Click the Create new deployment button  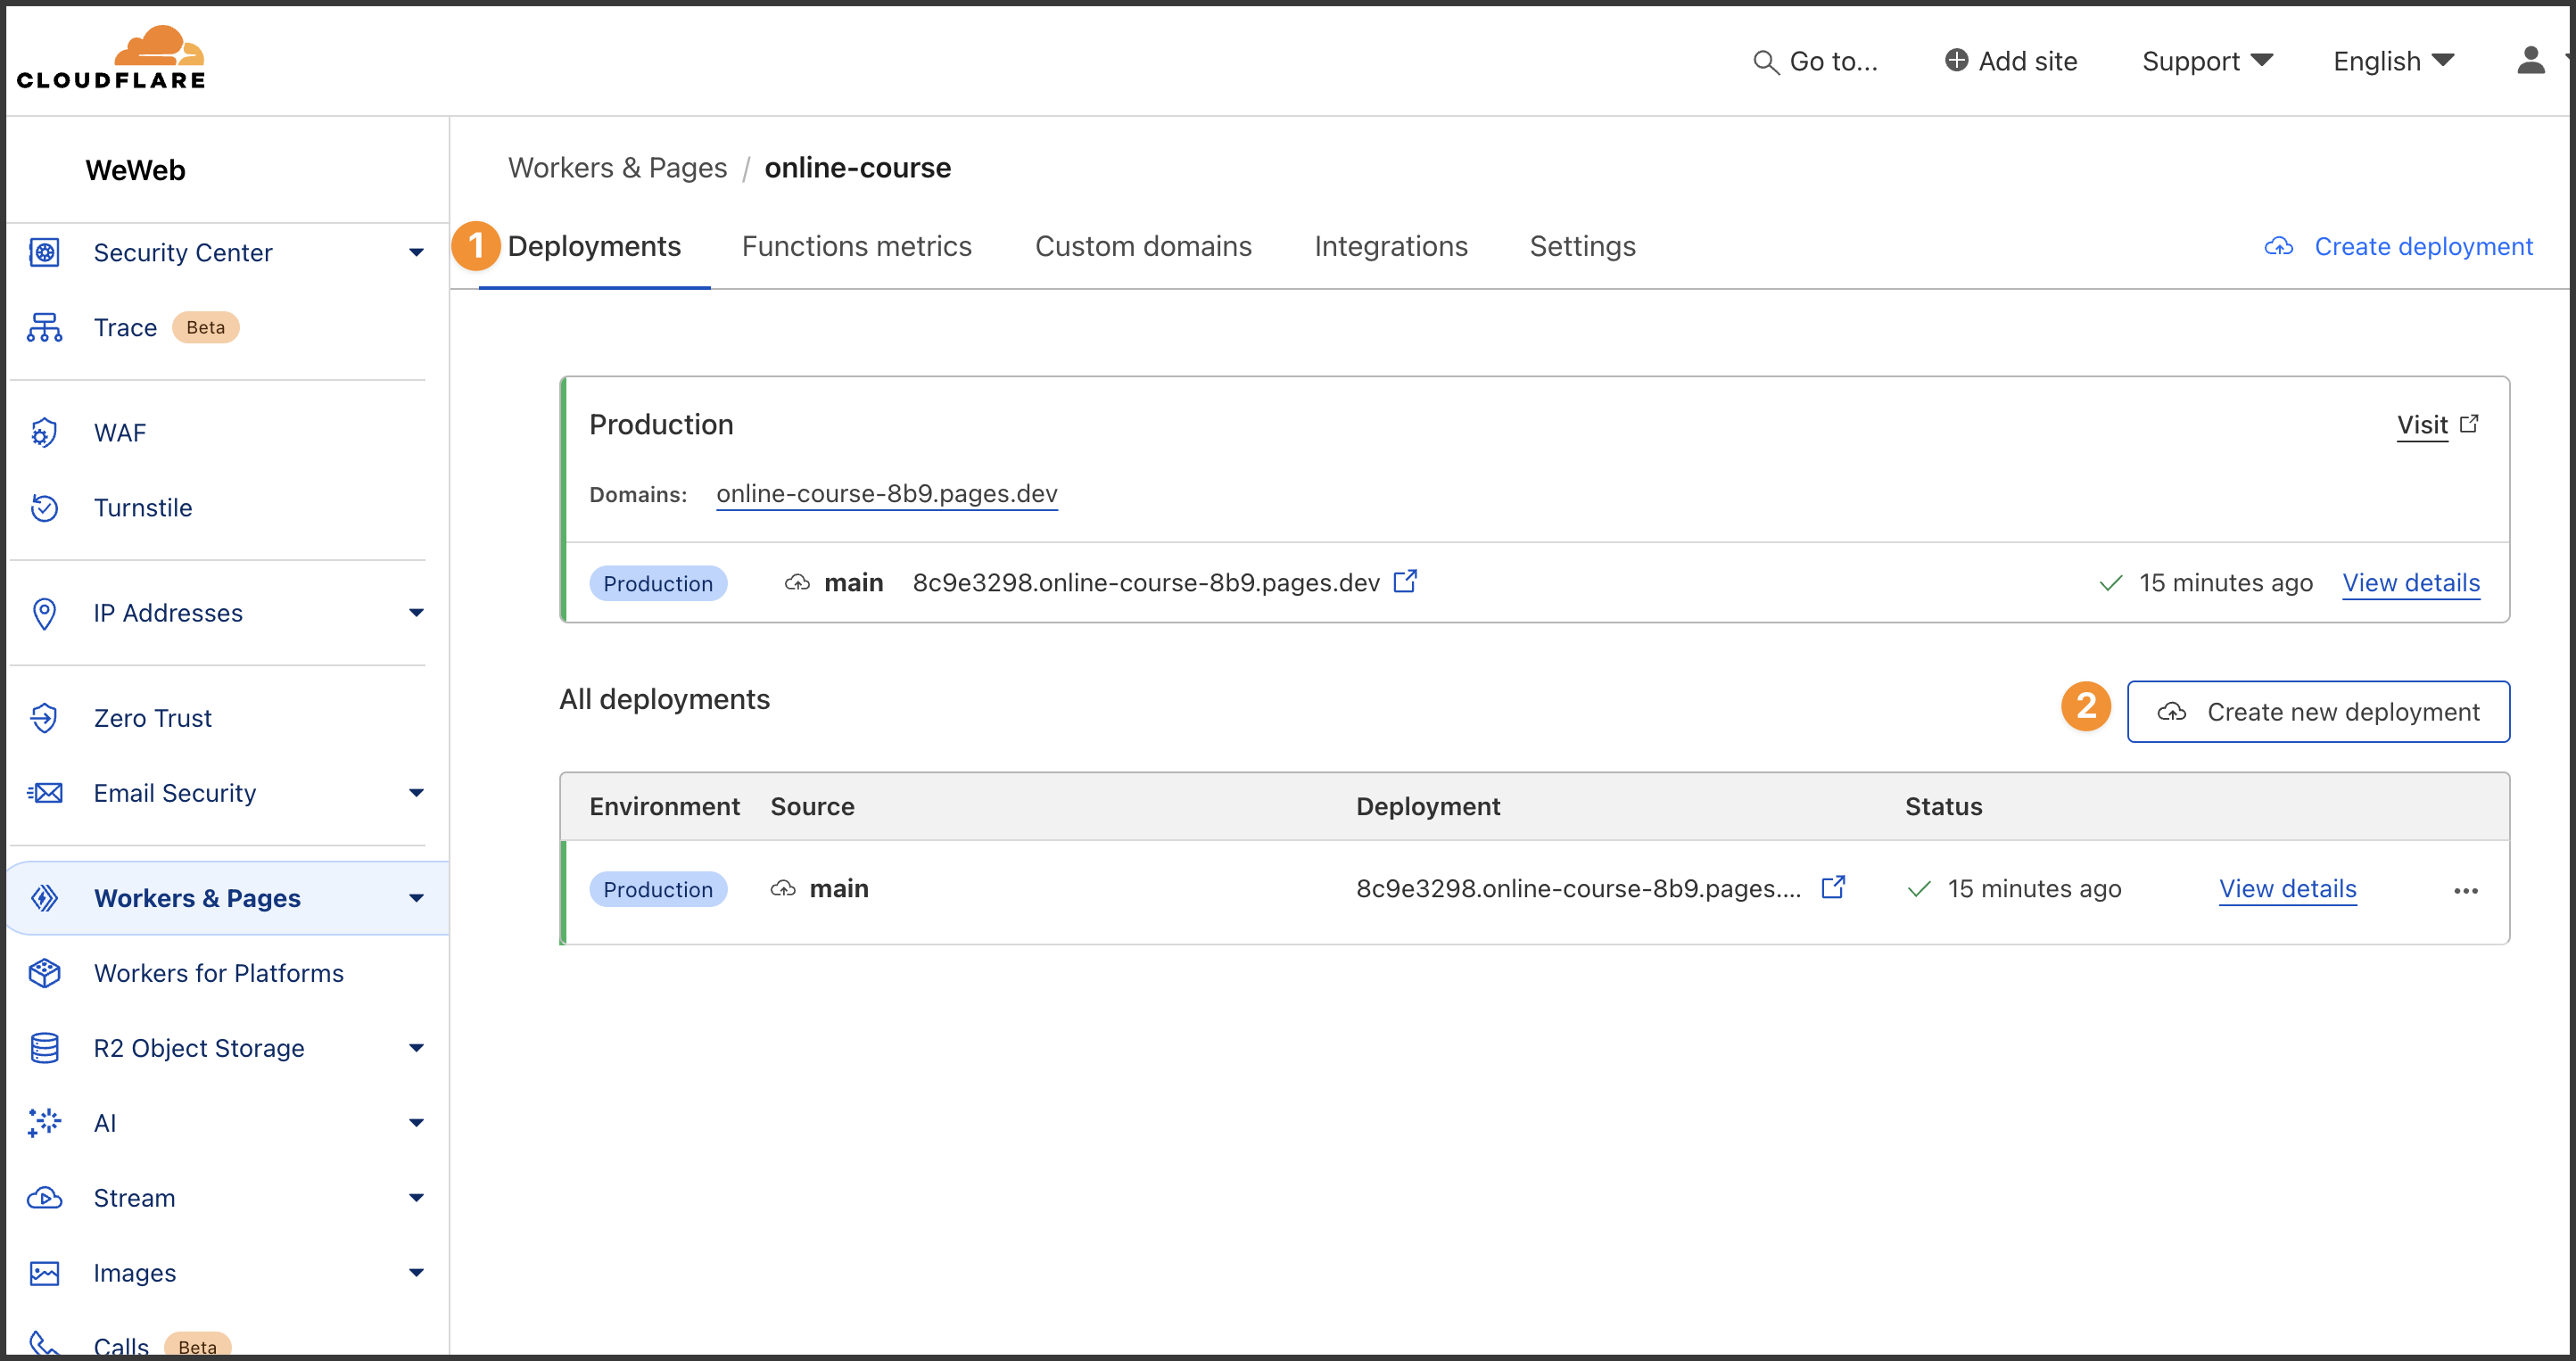click(2320, 711)
